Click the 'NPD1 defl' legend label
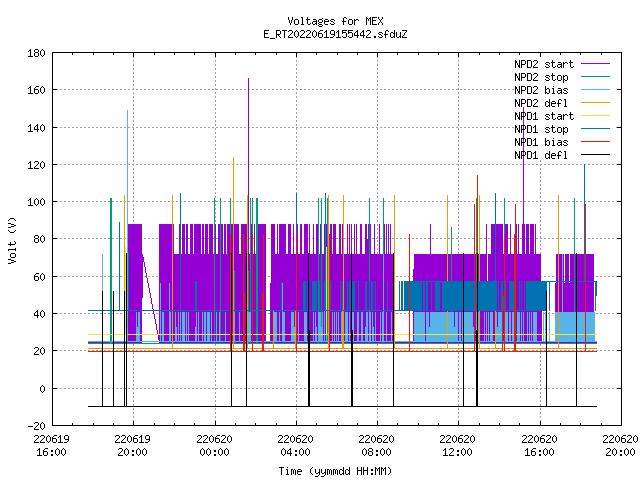The width and height of the screenshot is (640, 480). [541, 156]
